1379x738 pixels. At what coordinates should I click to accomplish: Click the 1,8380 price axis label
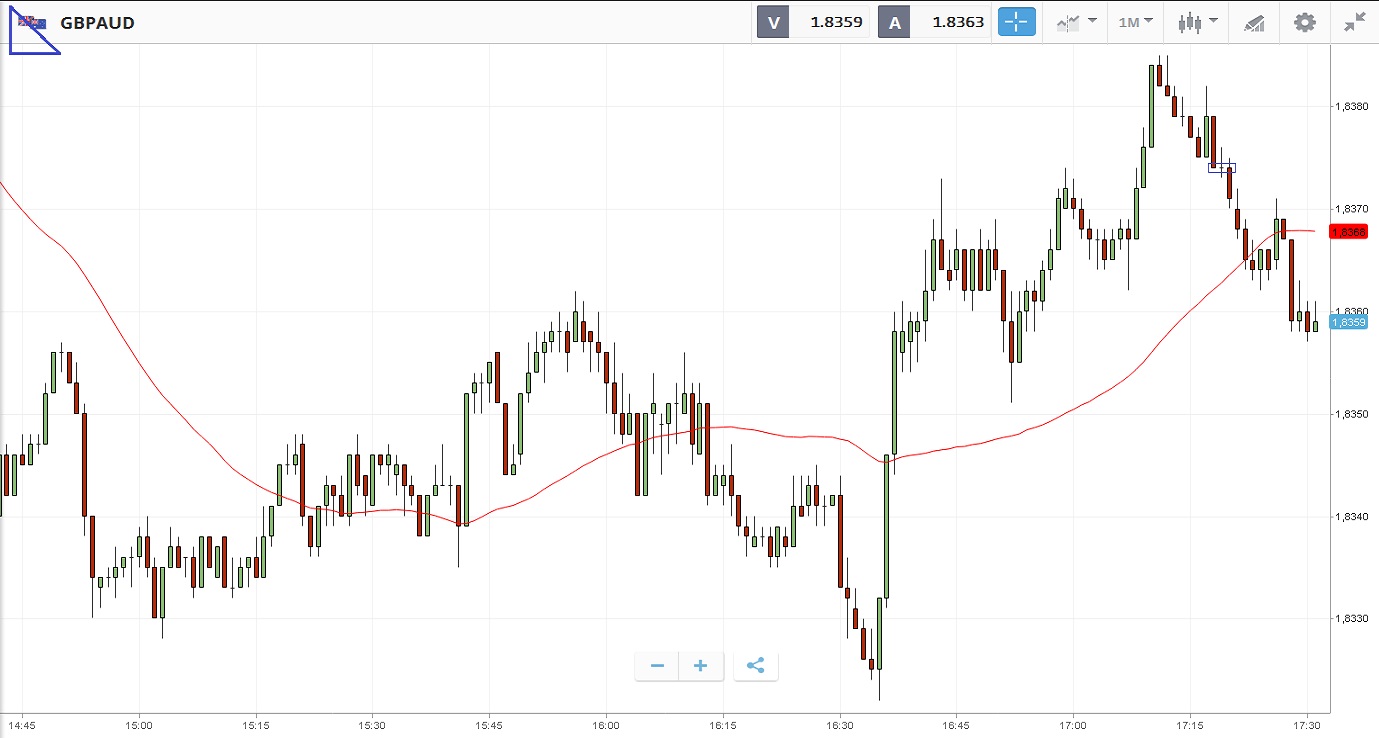1350,106
